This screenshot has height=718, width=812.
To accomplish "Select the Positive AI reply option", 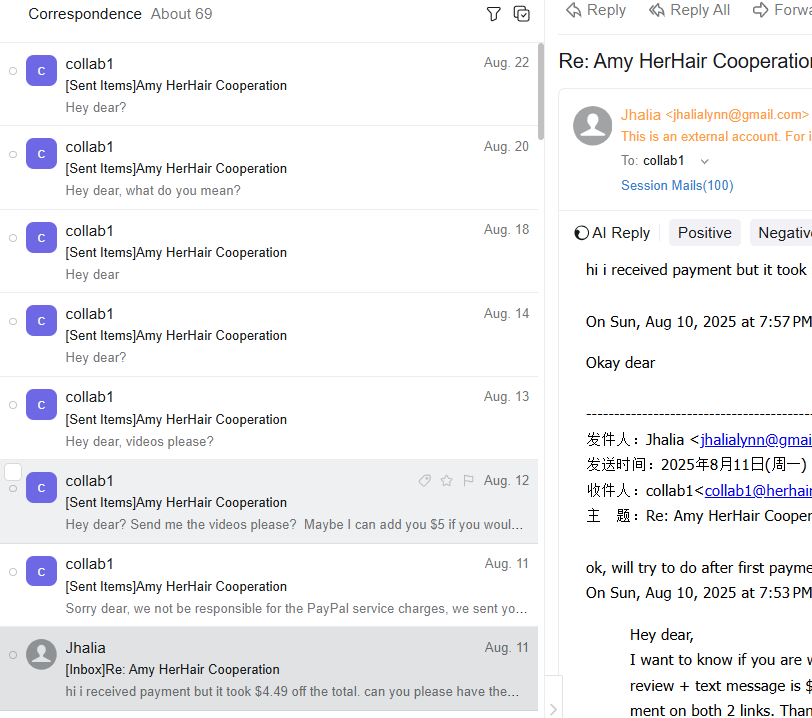I will pos(704,233).
